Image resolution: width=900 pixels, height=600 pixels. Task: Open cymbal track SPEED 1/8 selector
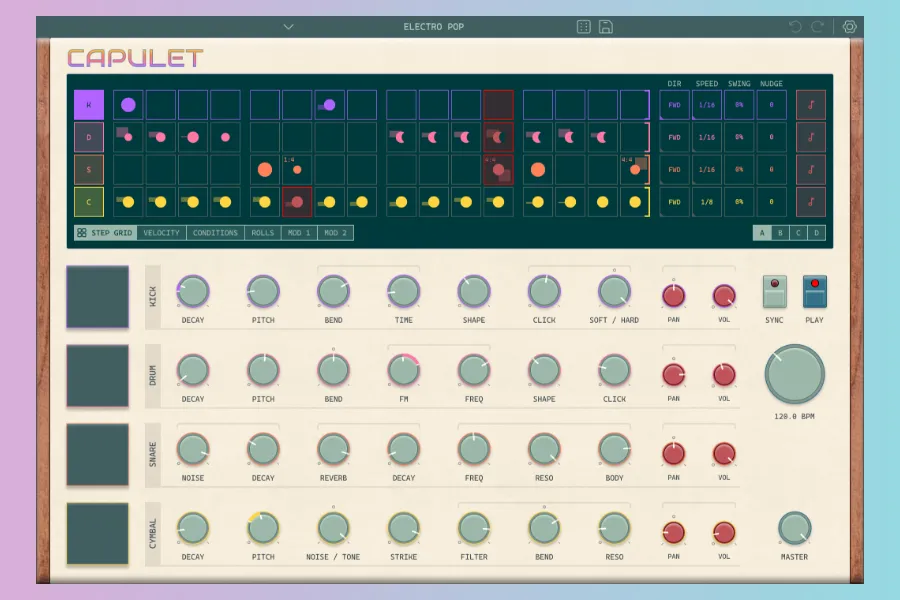tap(706, 202)
